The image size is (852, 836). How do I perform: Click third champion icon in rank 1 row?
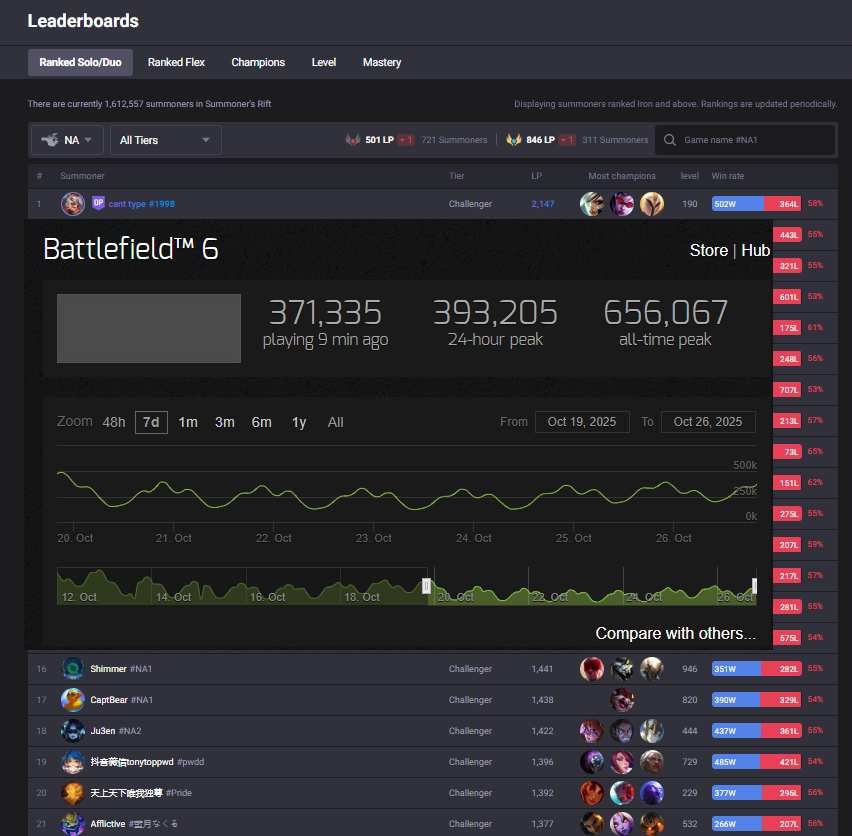coord(651,204)
